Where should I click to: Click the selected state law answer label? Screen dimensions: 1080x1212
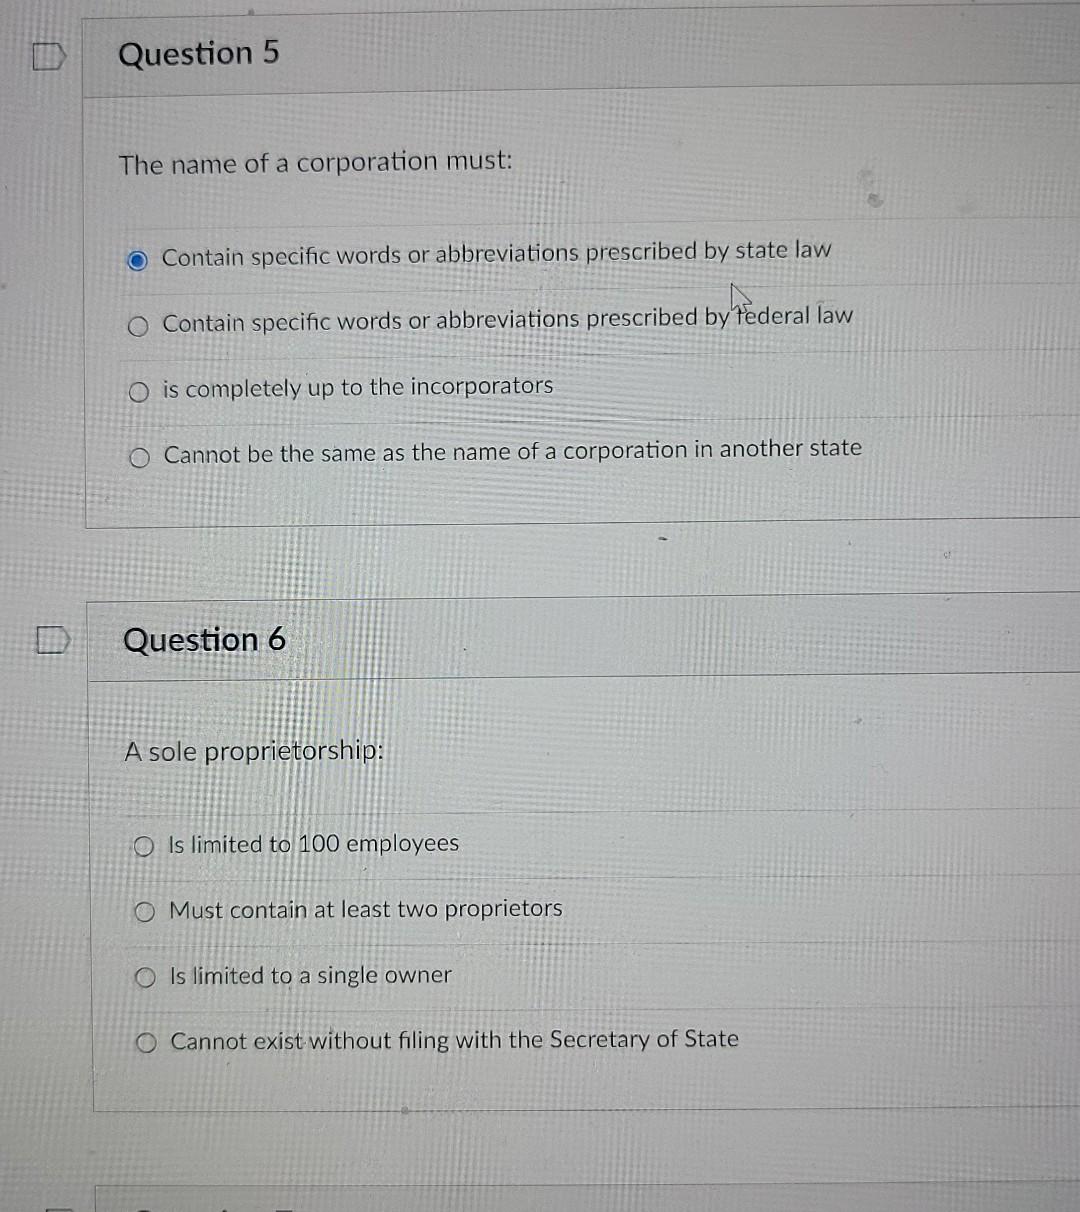[x=497, y=253]
